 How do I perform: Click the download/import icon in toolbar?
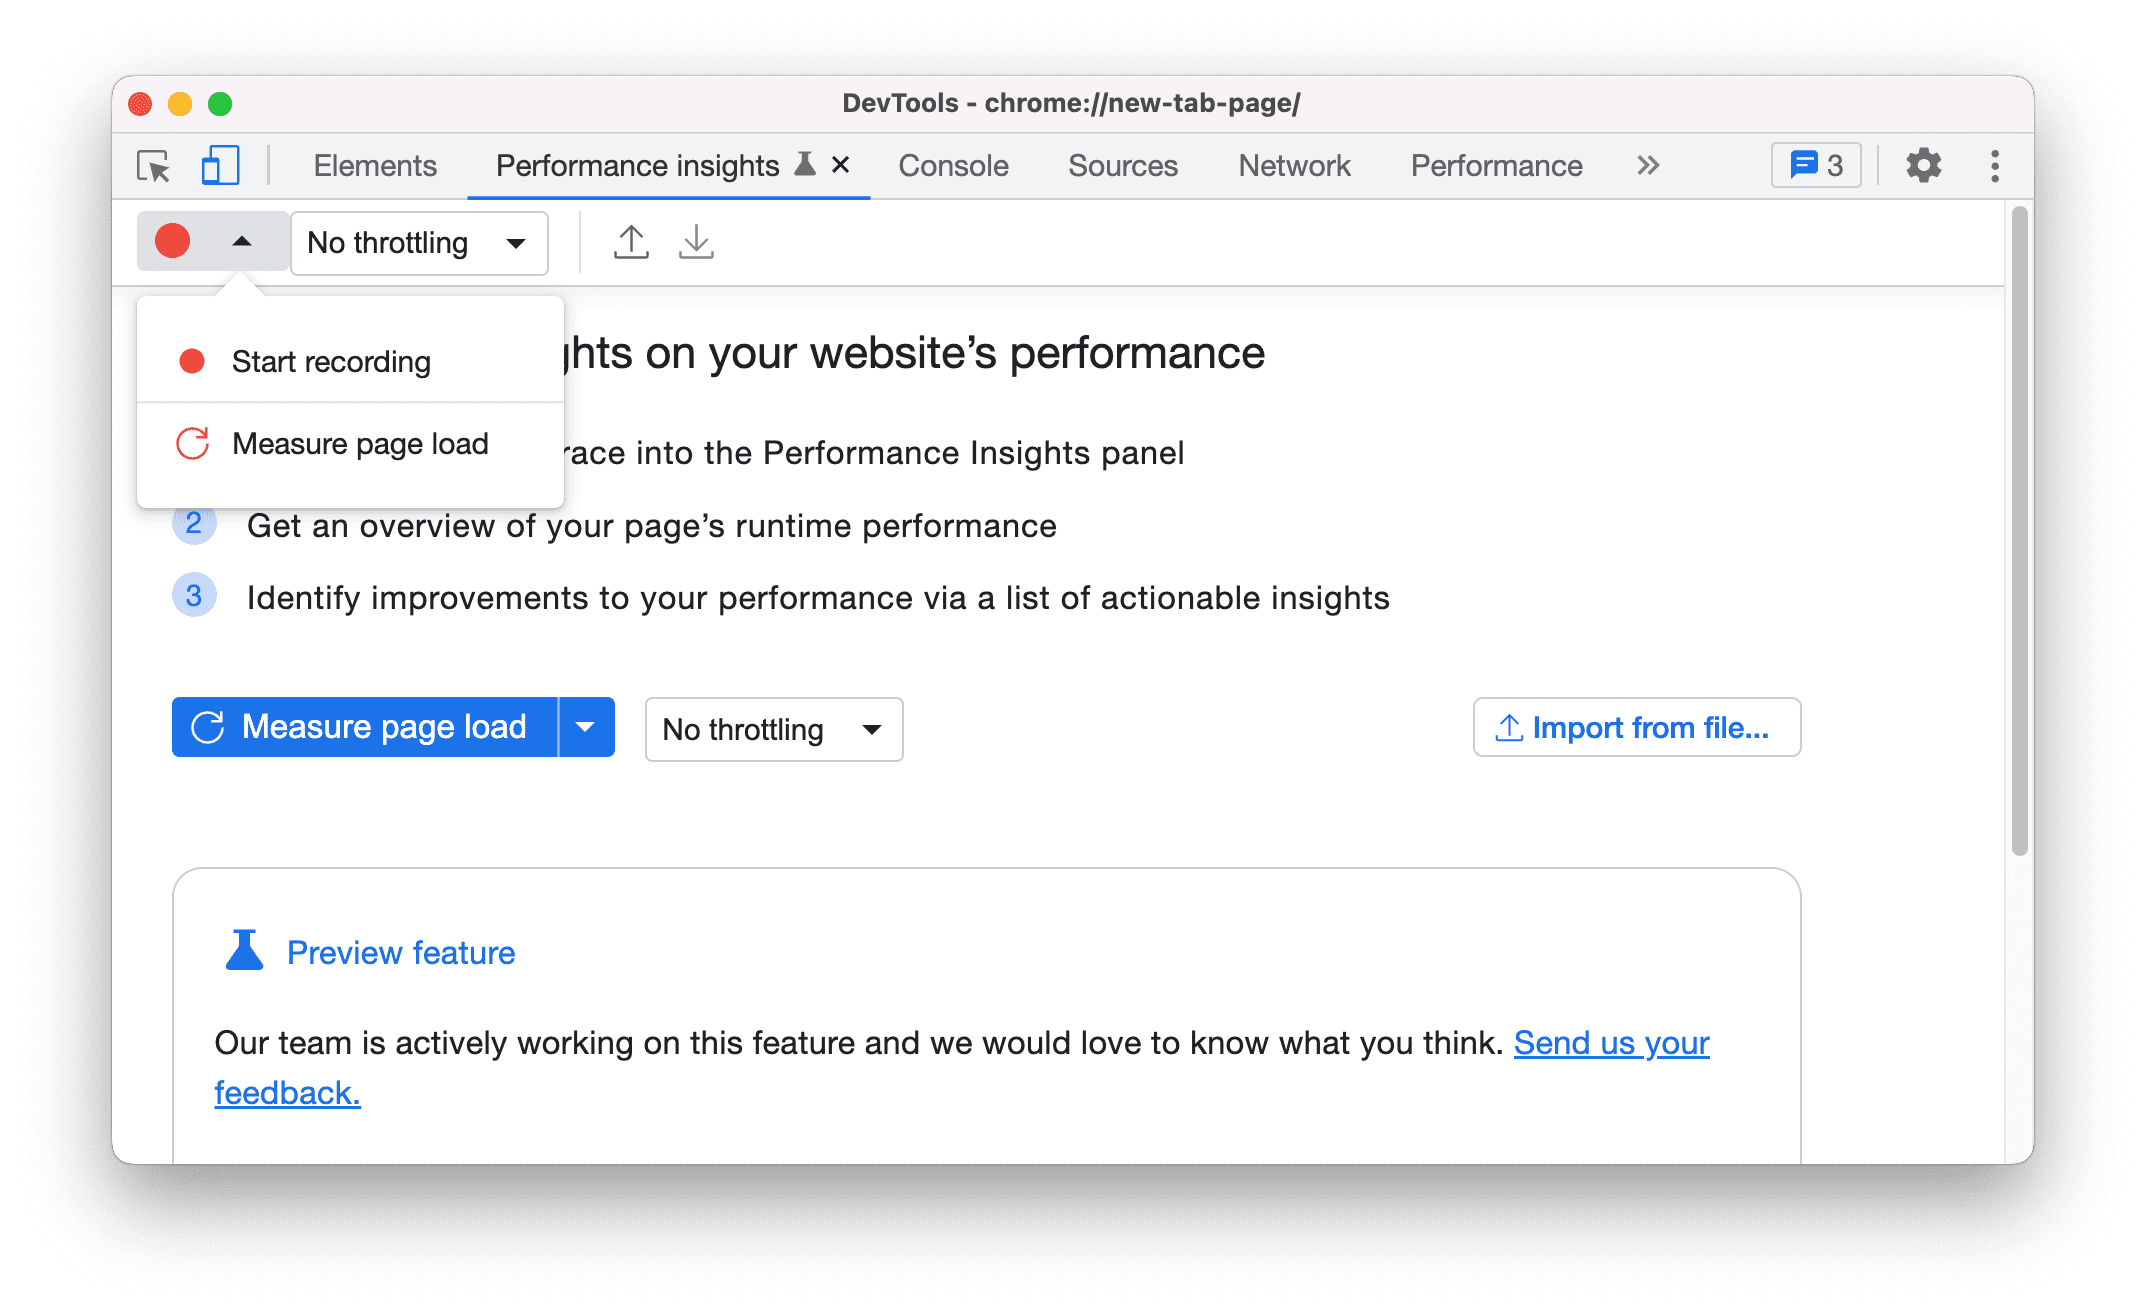coord(696,242)
